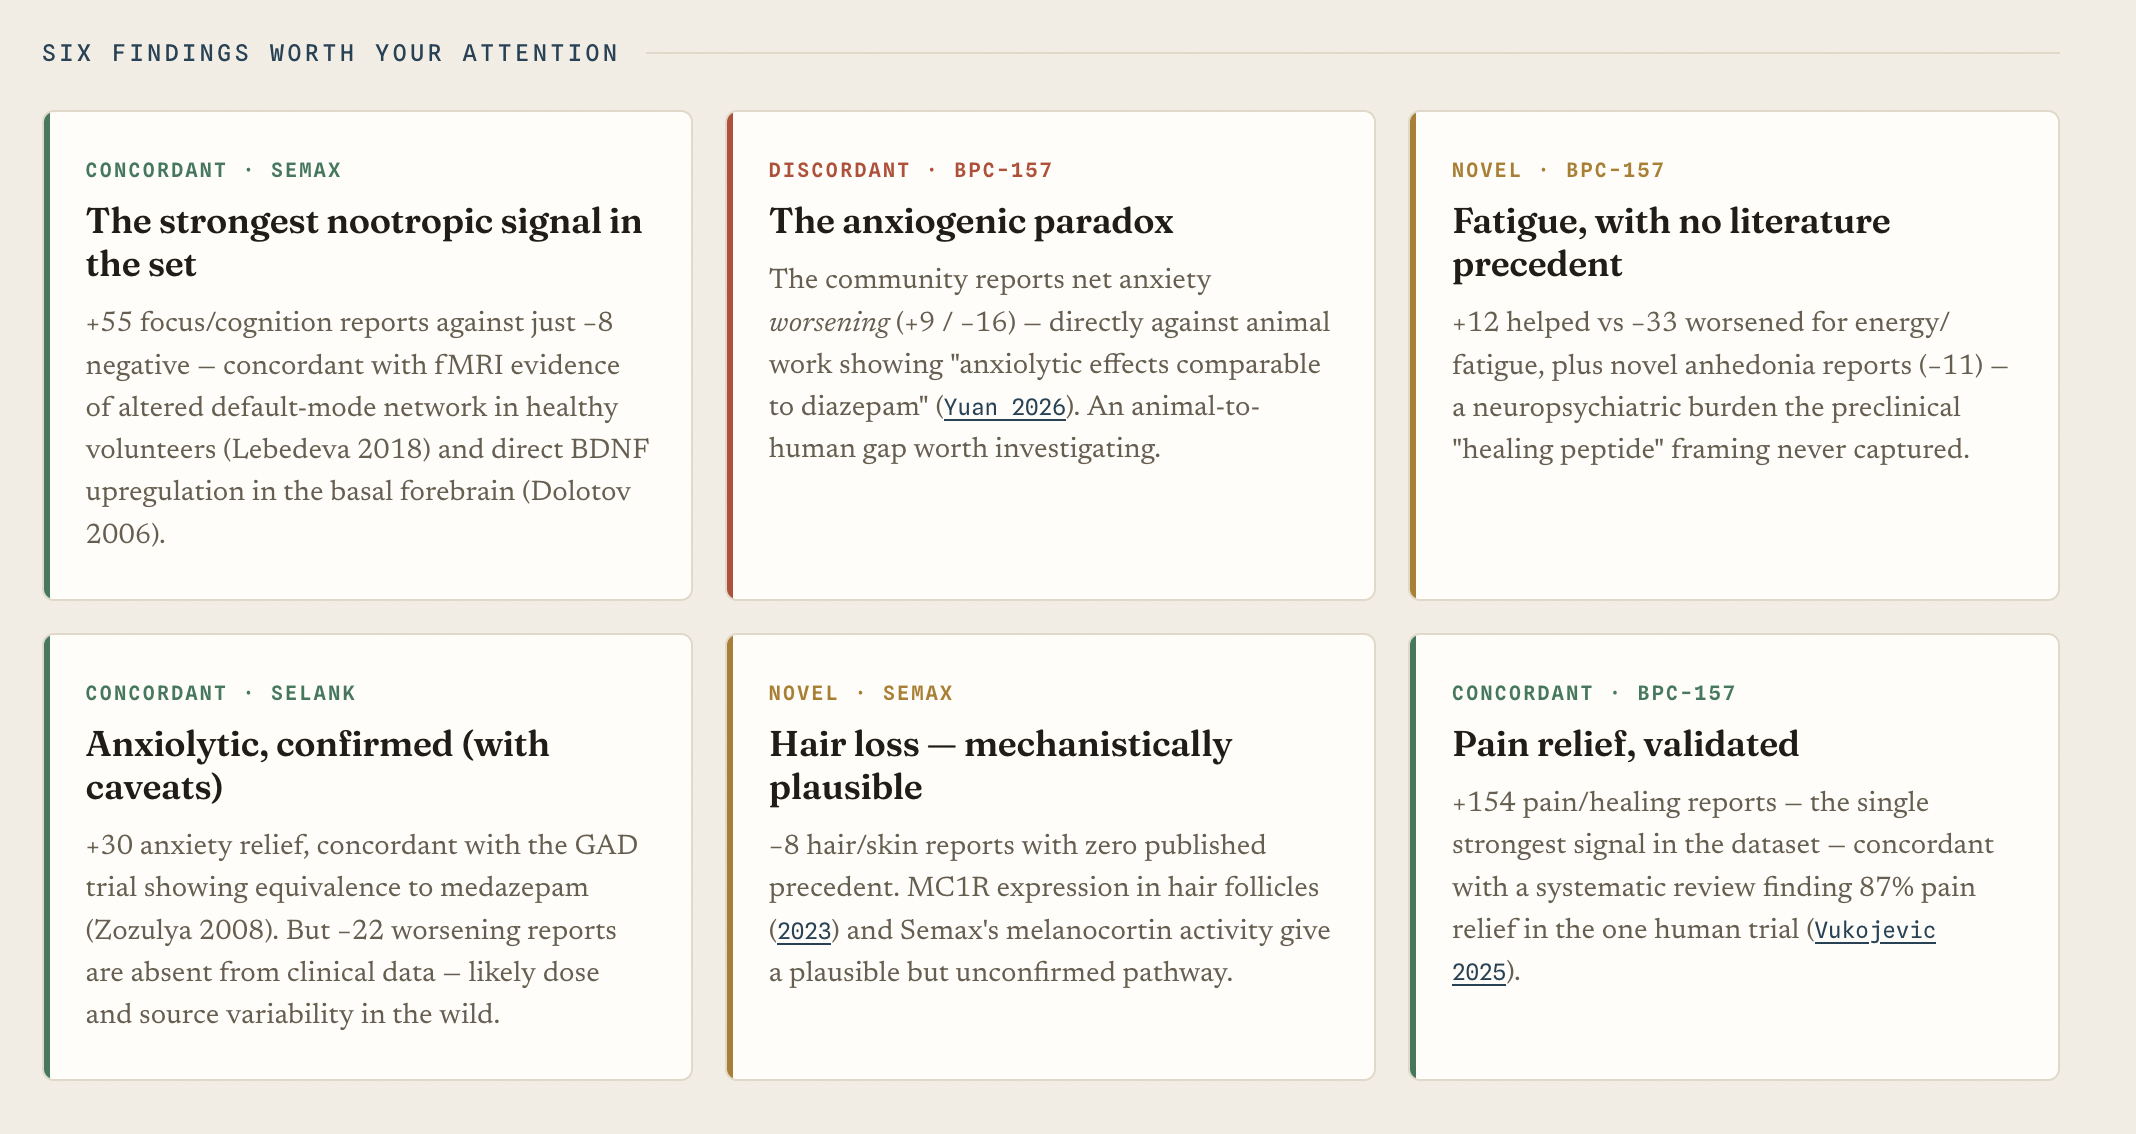Click the Pain relief, validated heading

[x=1625, y=744]
